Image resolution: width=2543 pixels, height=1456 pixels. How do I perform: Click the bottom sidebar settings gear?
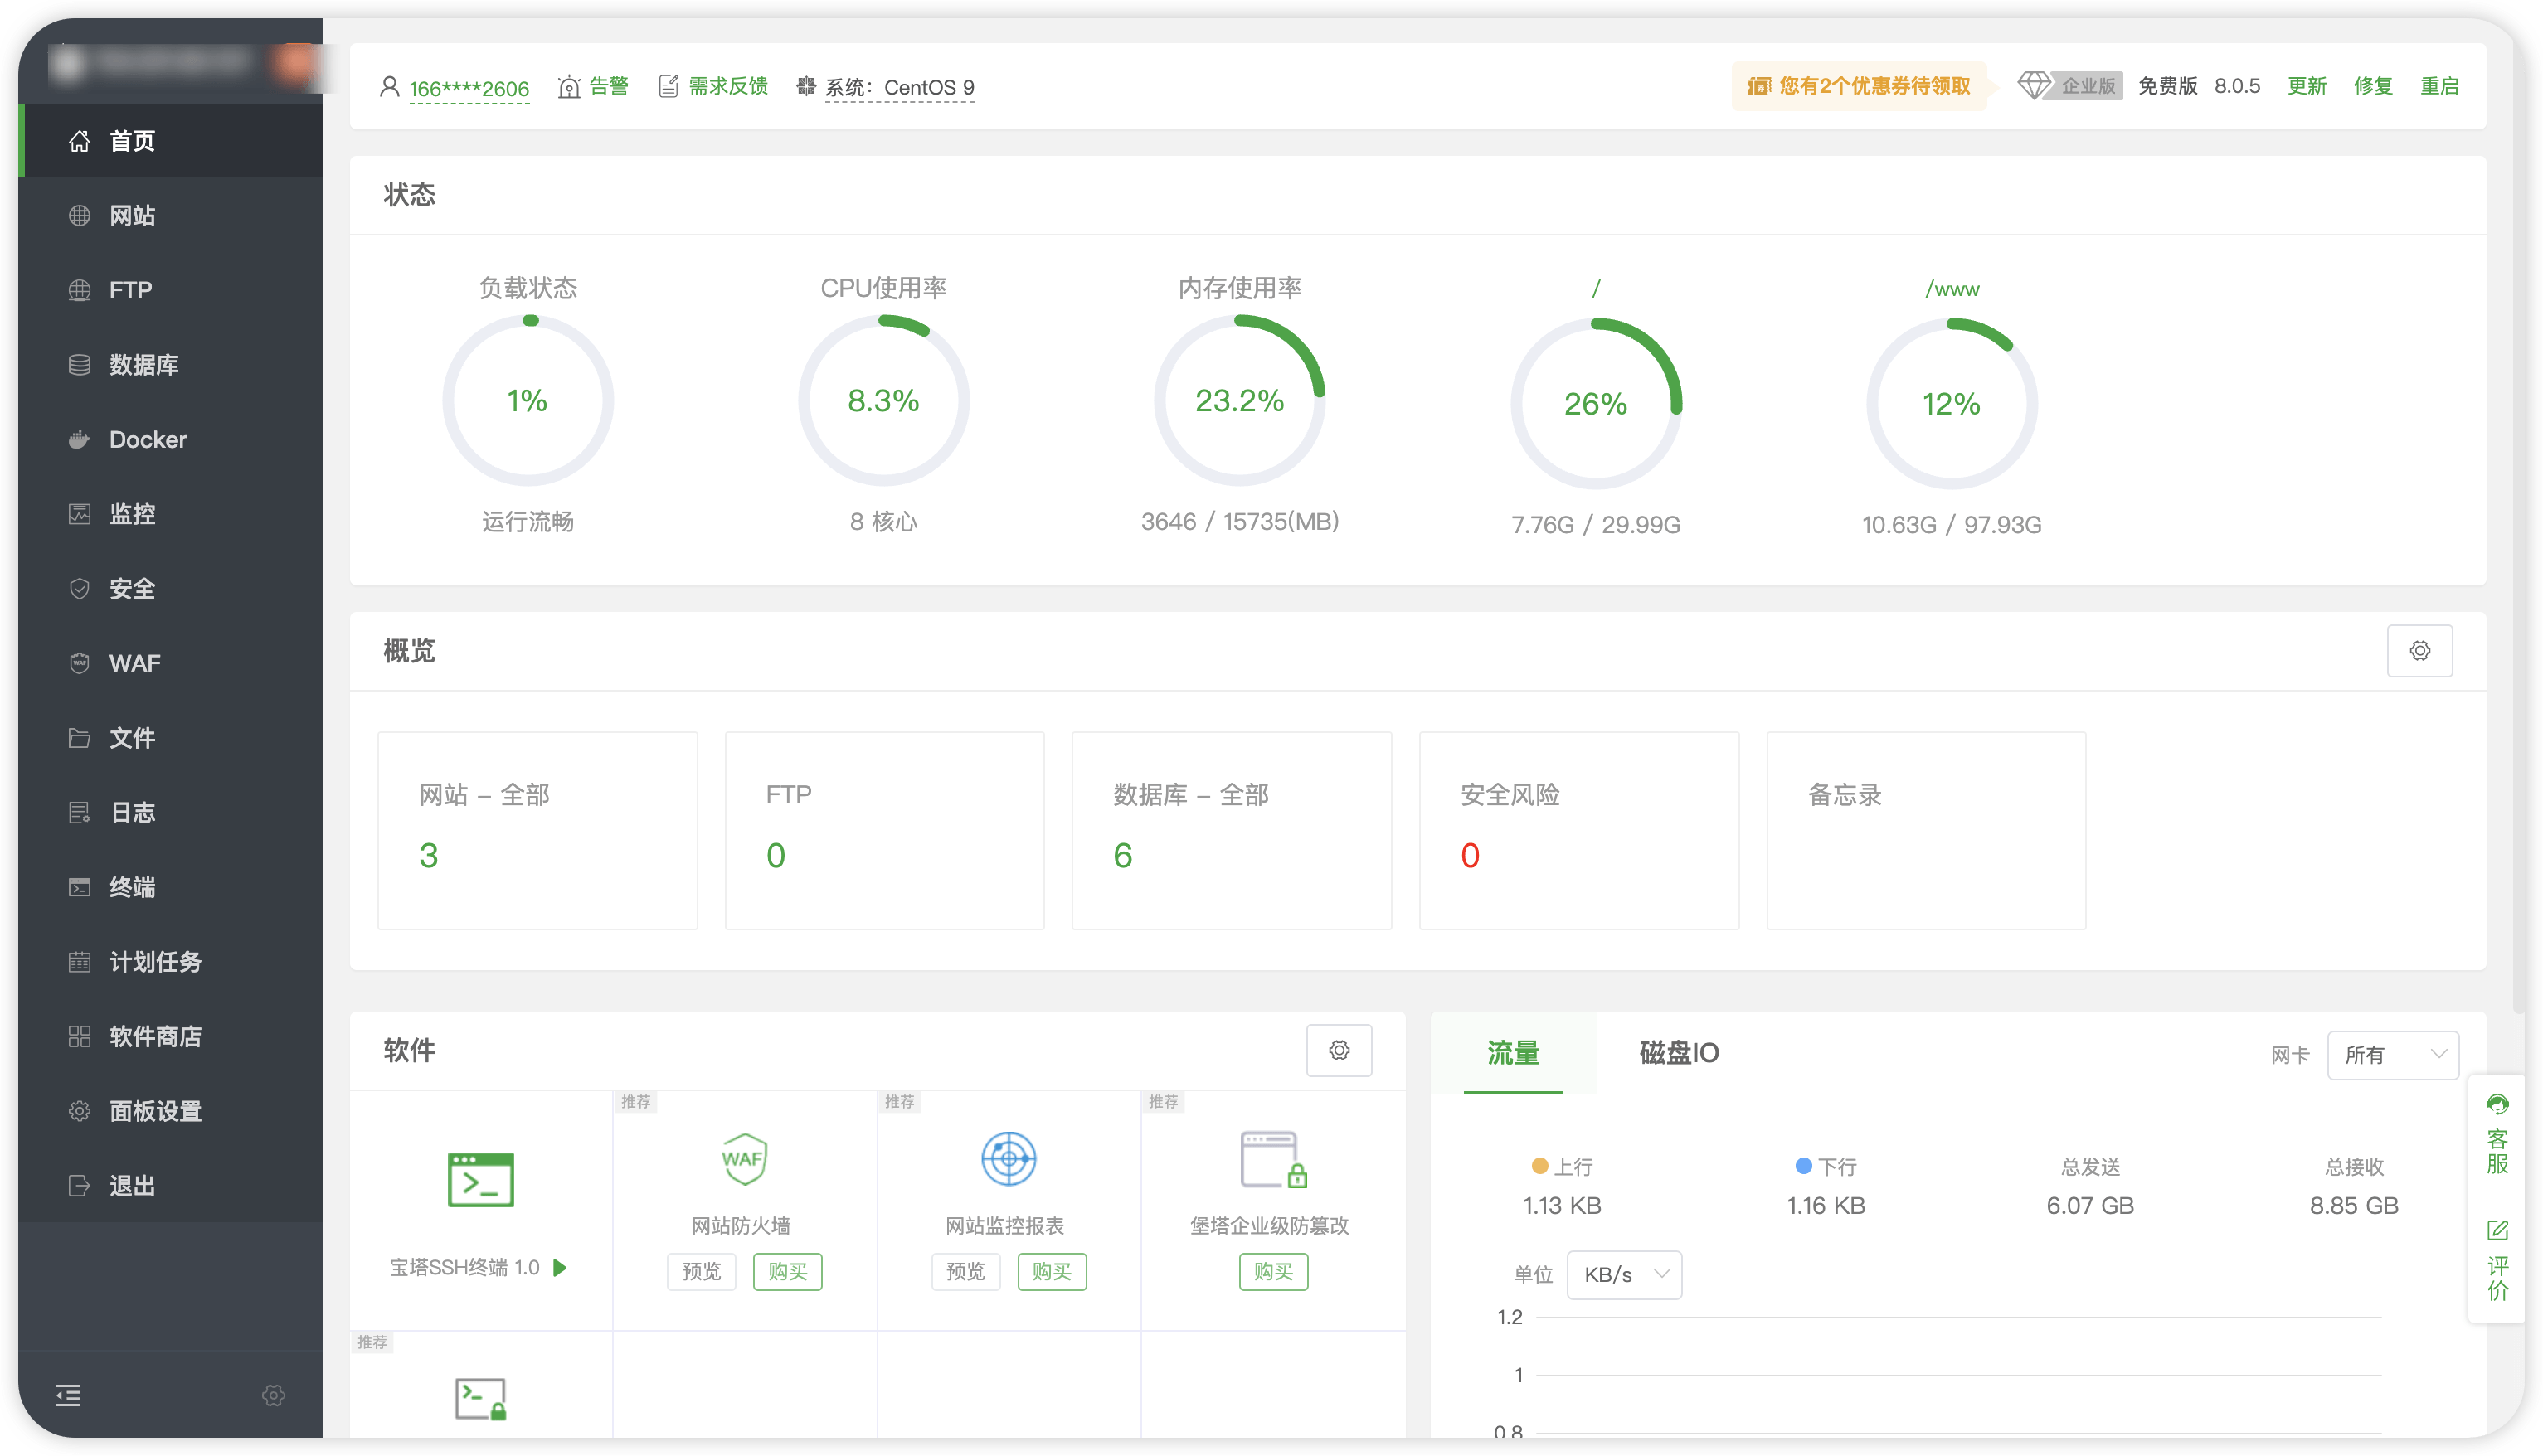[x=273, y=1395]
